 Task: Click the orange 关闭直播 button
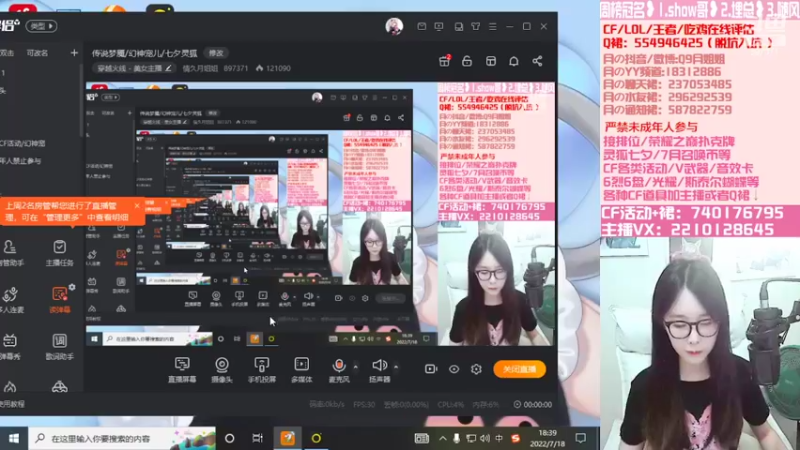(519, 369)
